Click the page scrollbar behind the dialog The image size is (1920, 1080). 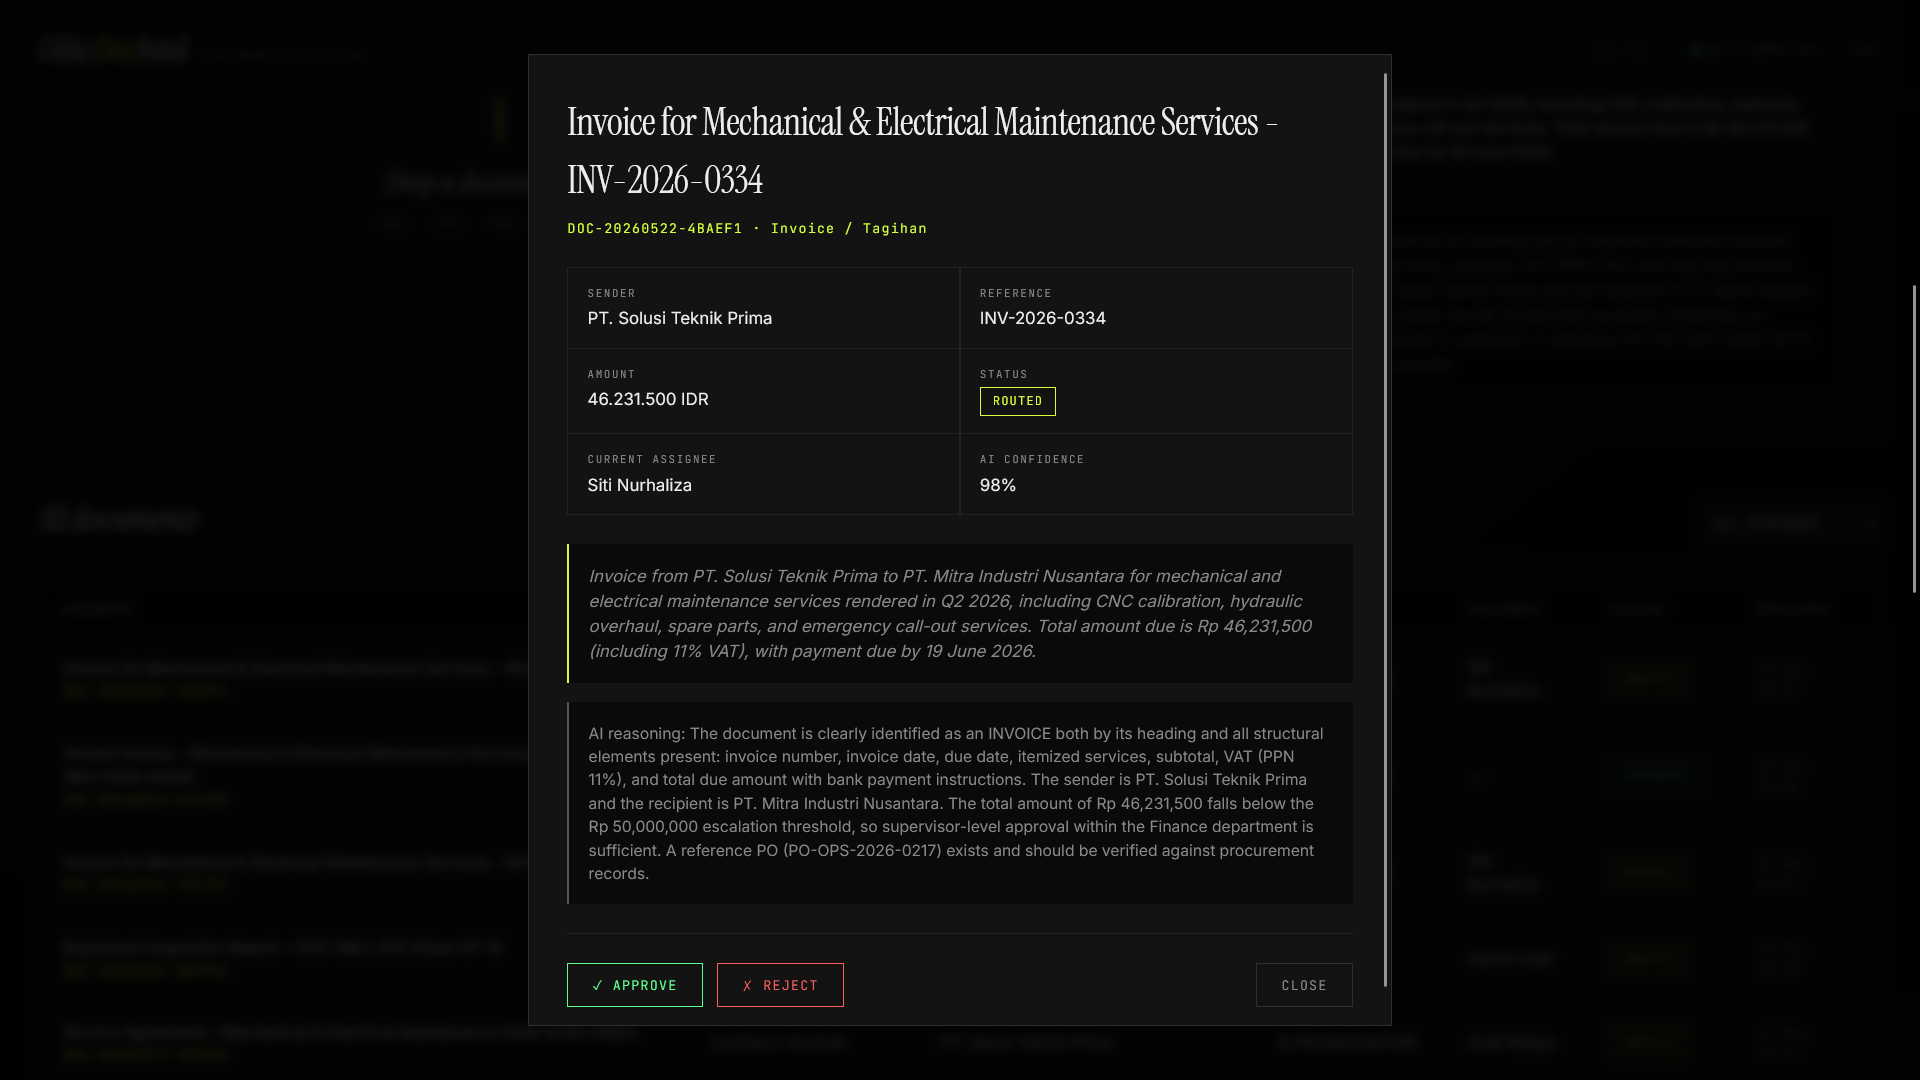coord(1915,438)
